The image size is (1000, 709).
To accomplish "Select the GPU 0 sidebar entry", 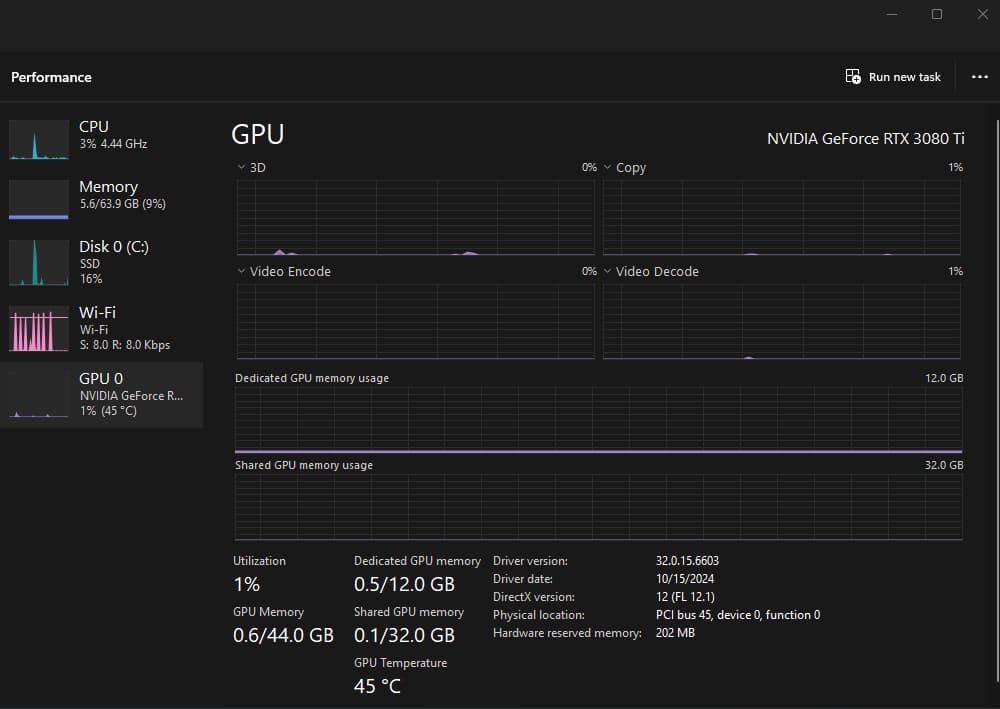I will tap(102, 395).
